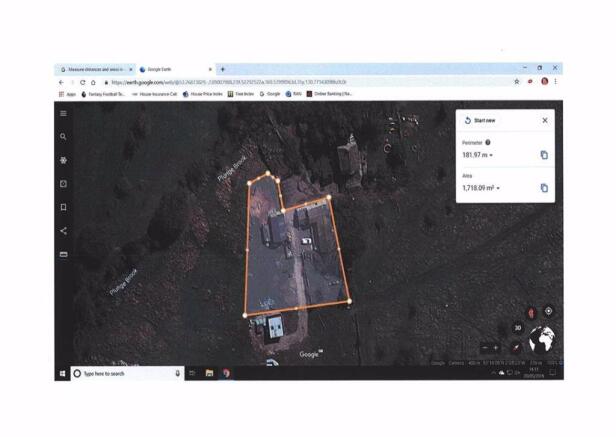Open Search in Google Earth sidebar

(x=63, y=136)
